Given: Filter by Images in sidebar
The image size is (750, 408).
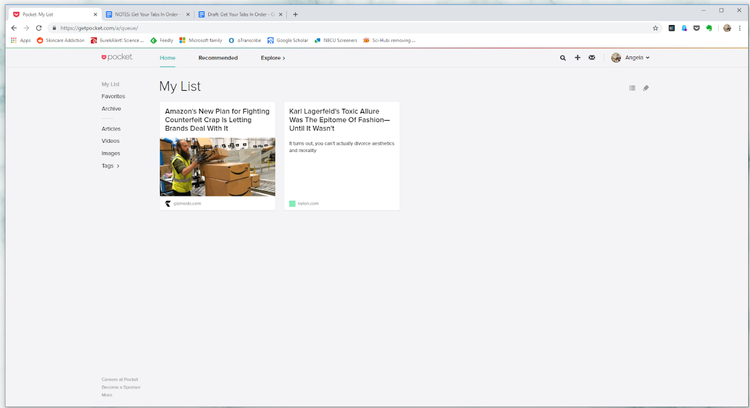Looking at the screenshot, I should tap(110, 154).
